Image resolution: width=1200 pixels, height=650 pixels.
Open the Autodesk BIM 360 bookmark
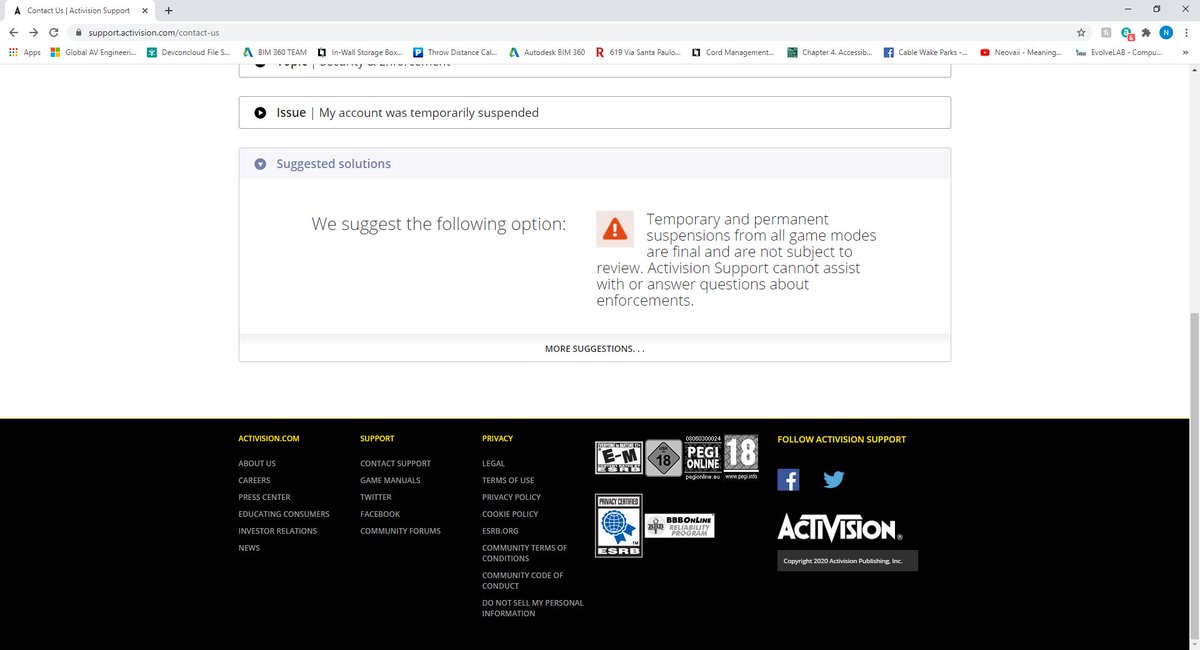547,52
